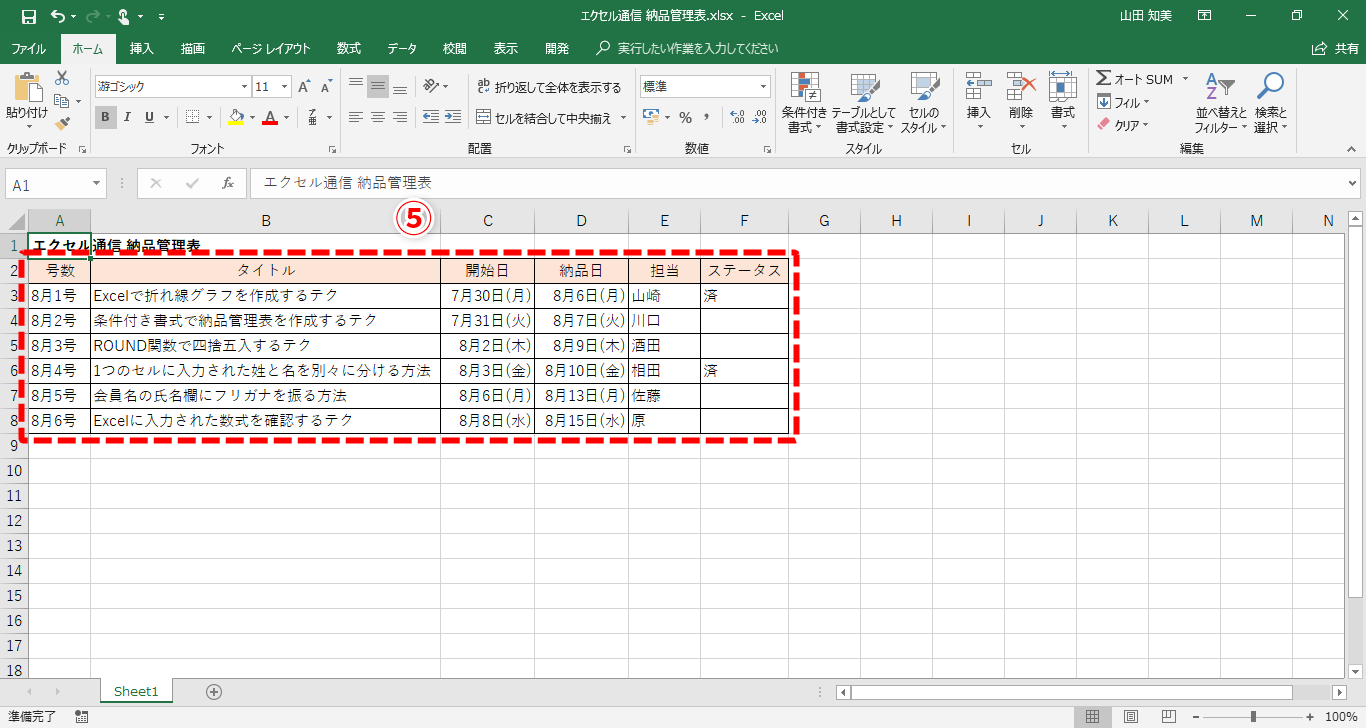This screenshot has height=728, width=1366.
Task: Switch to the Formulas (数式) tab
Action: click(x=349, y=48)
